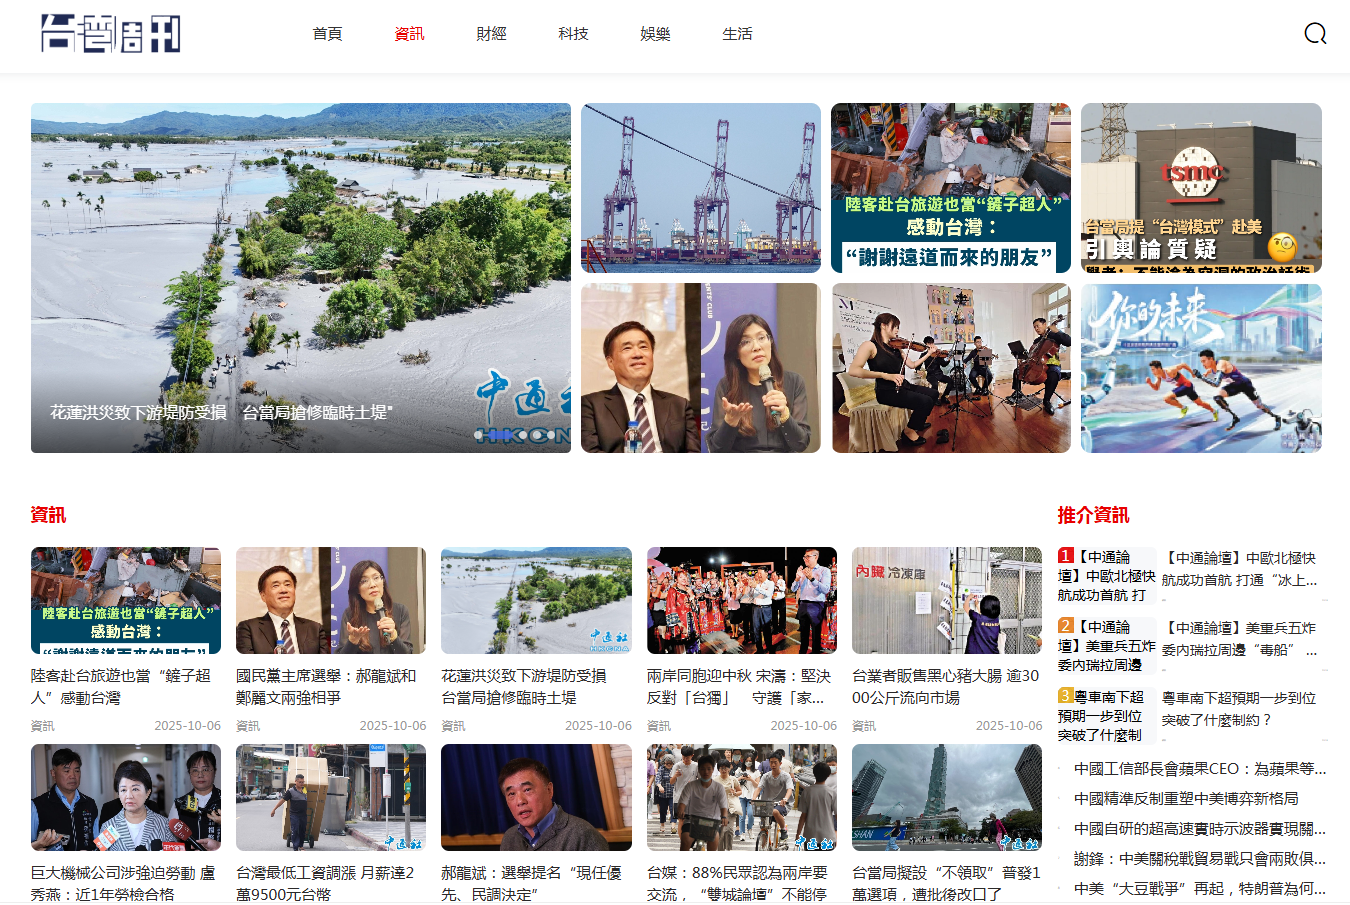Image resolution: width=1350 pixels, height=905 pixels.
Task: Open the 娛樂 navigation item
Action: (655, 34)
